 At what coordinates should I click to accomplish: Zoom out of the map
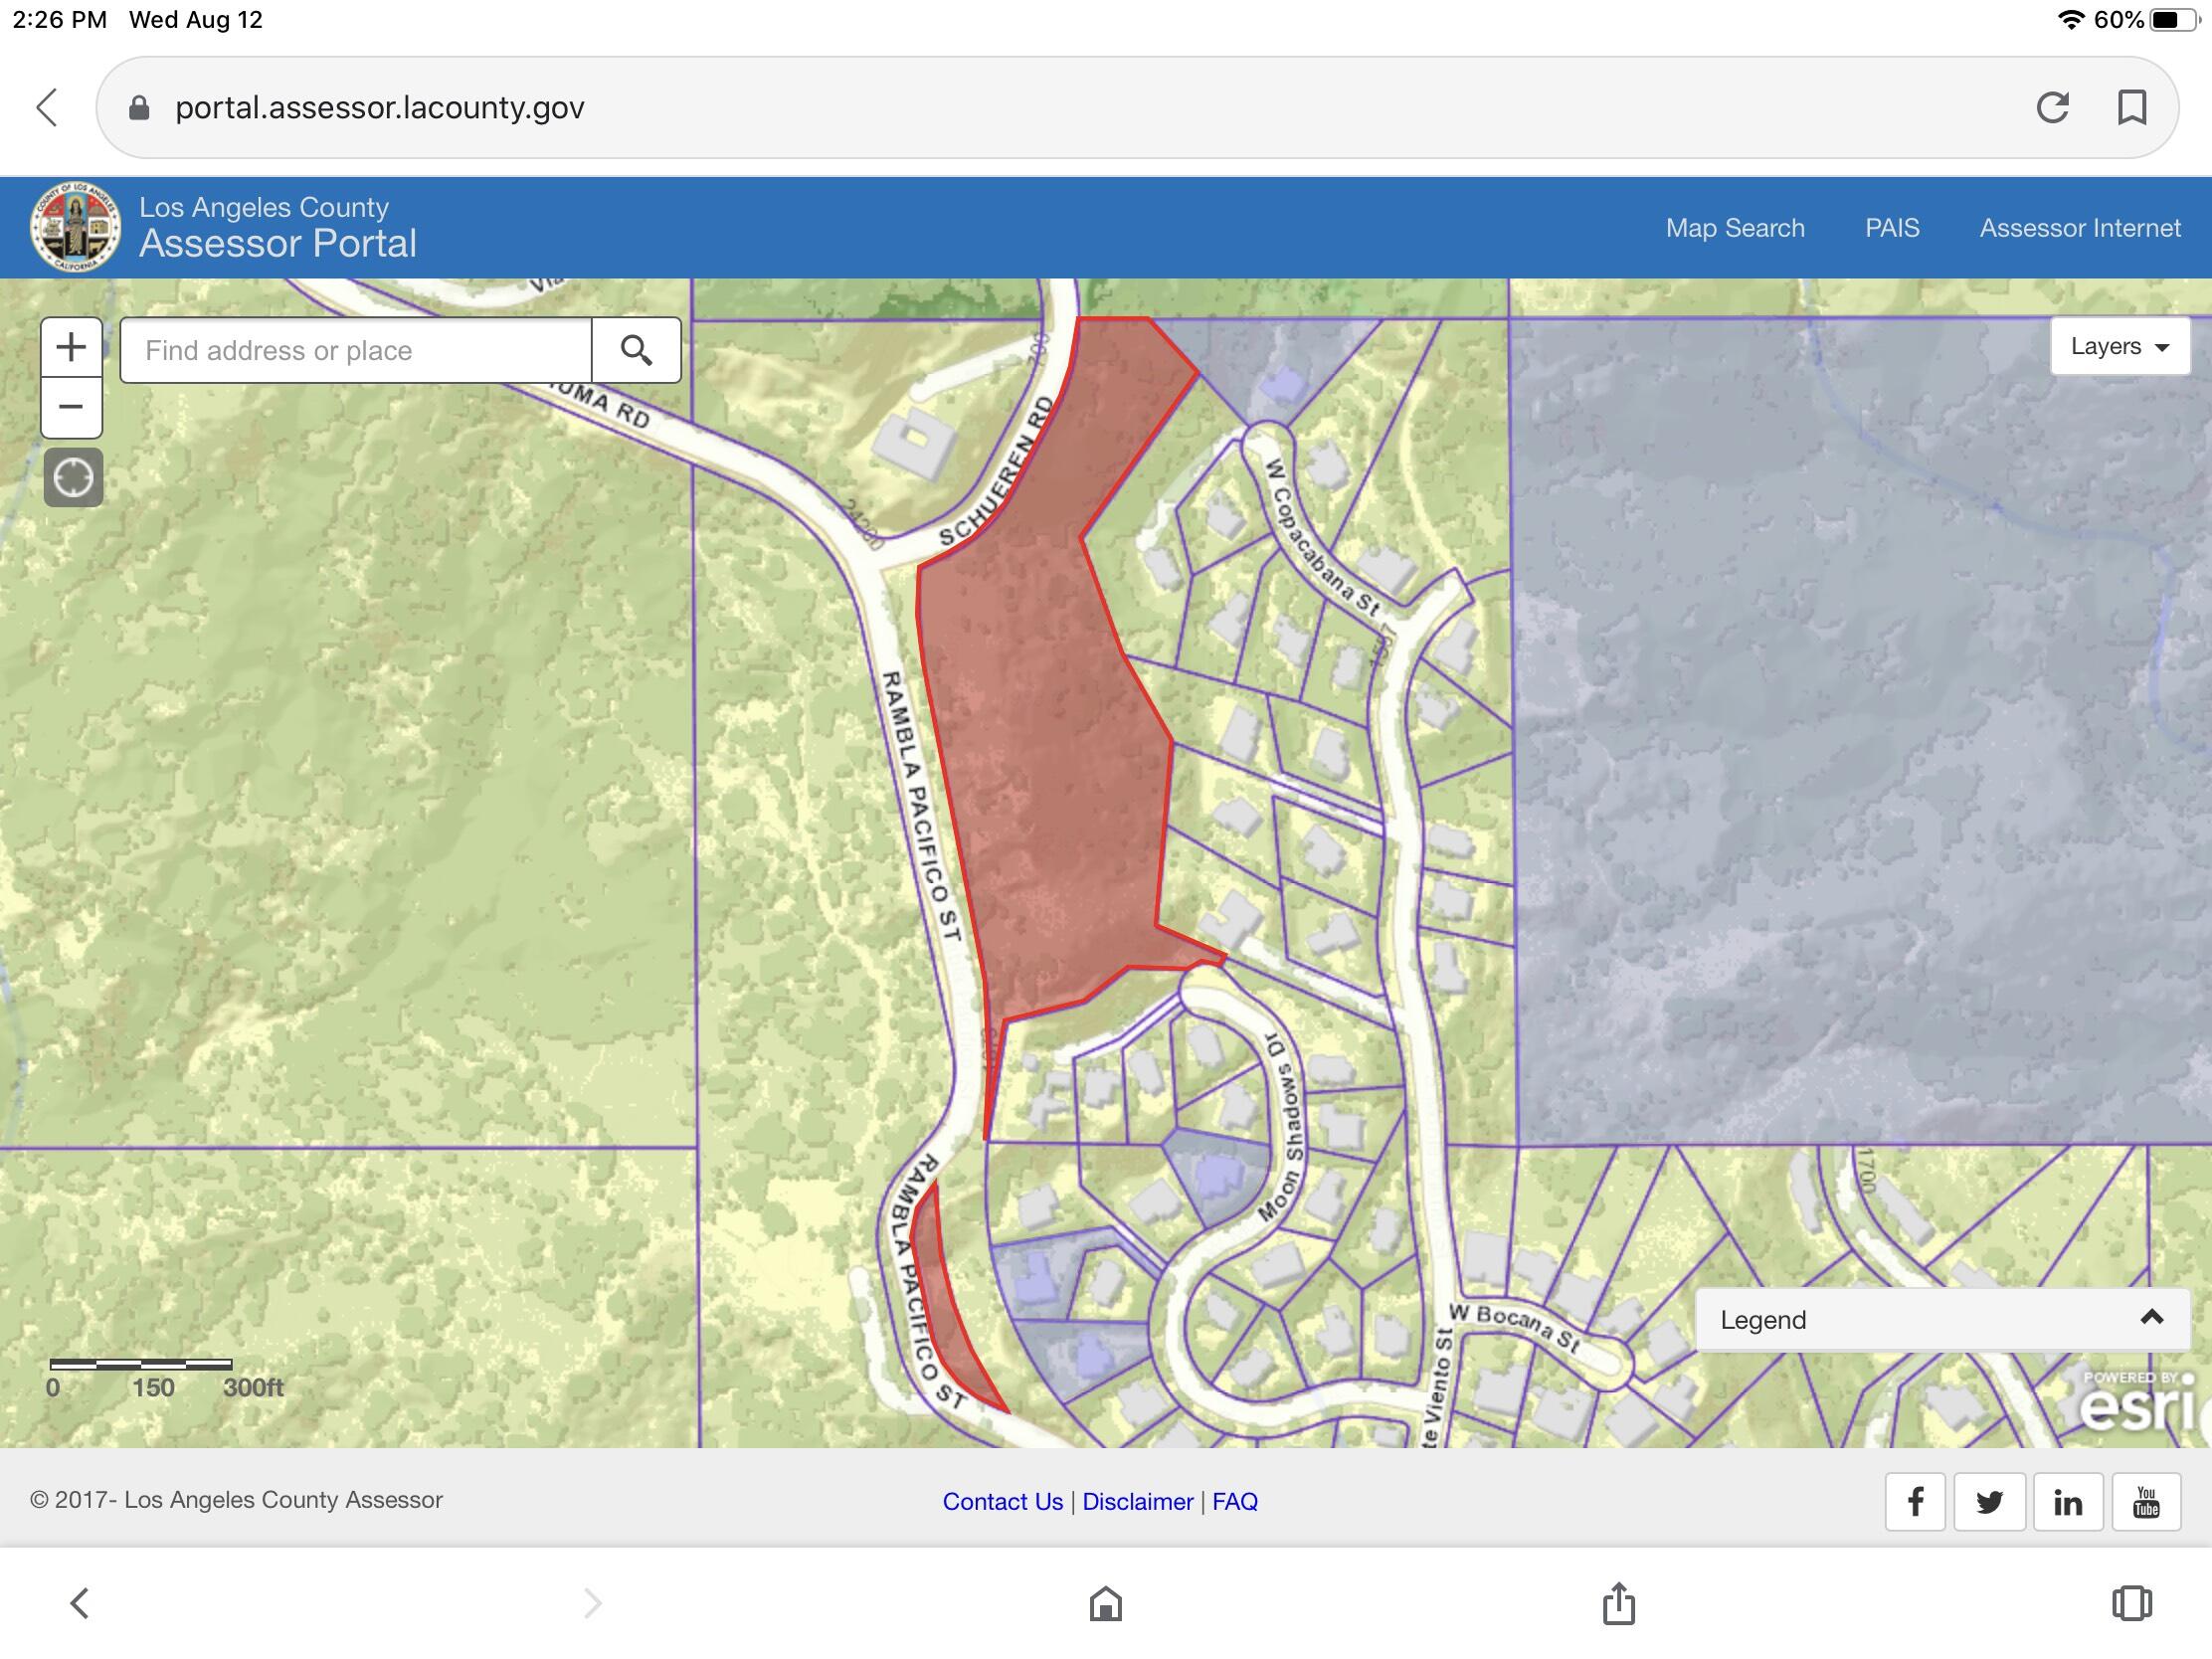click(x=71, y=407)
